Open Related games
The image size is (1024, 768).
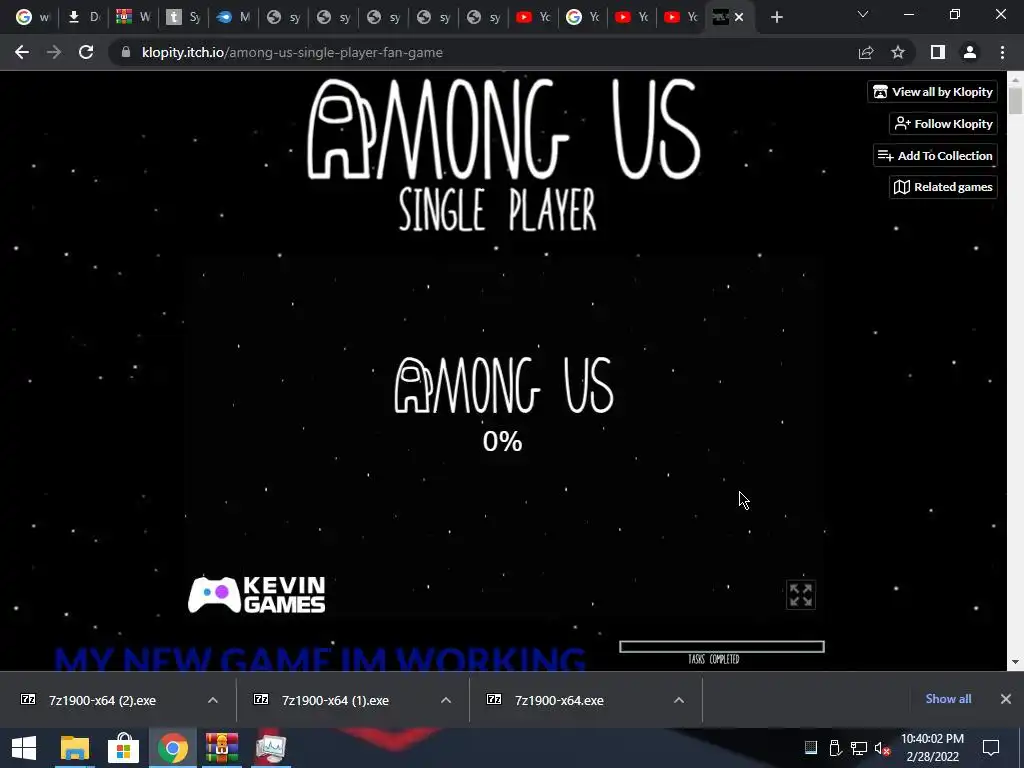tap(943, 187)
